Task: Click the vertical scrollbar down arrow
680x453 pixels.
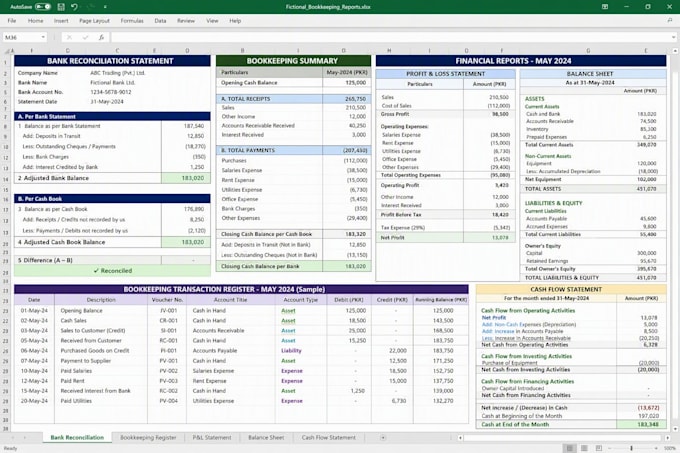Action: (x=675, y=429)
